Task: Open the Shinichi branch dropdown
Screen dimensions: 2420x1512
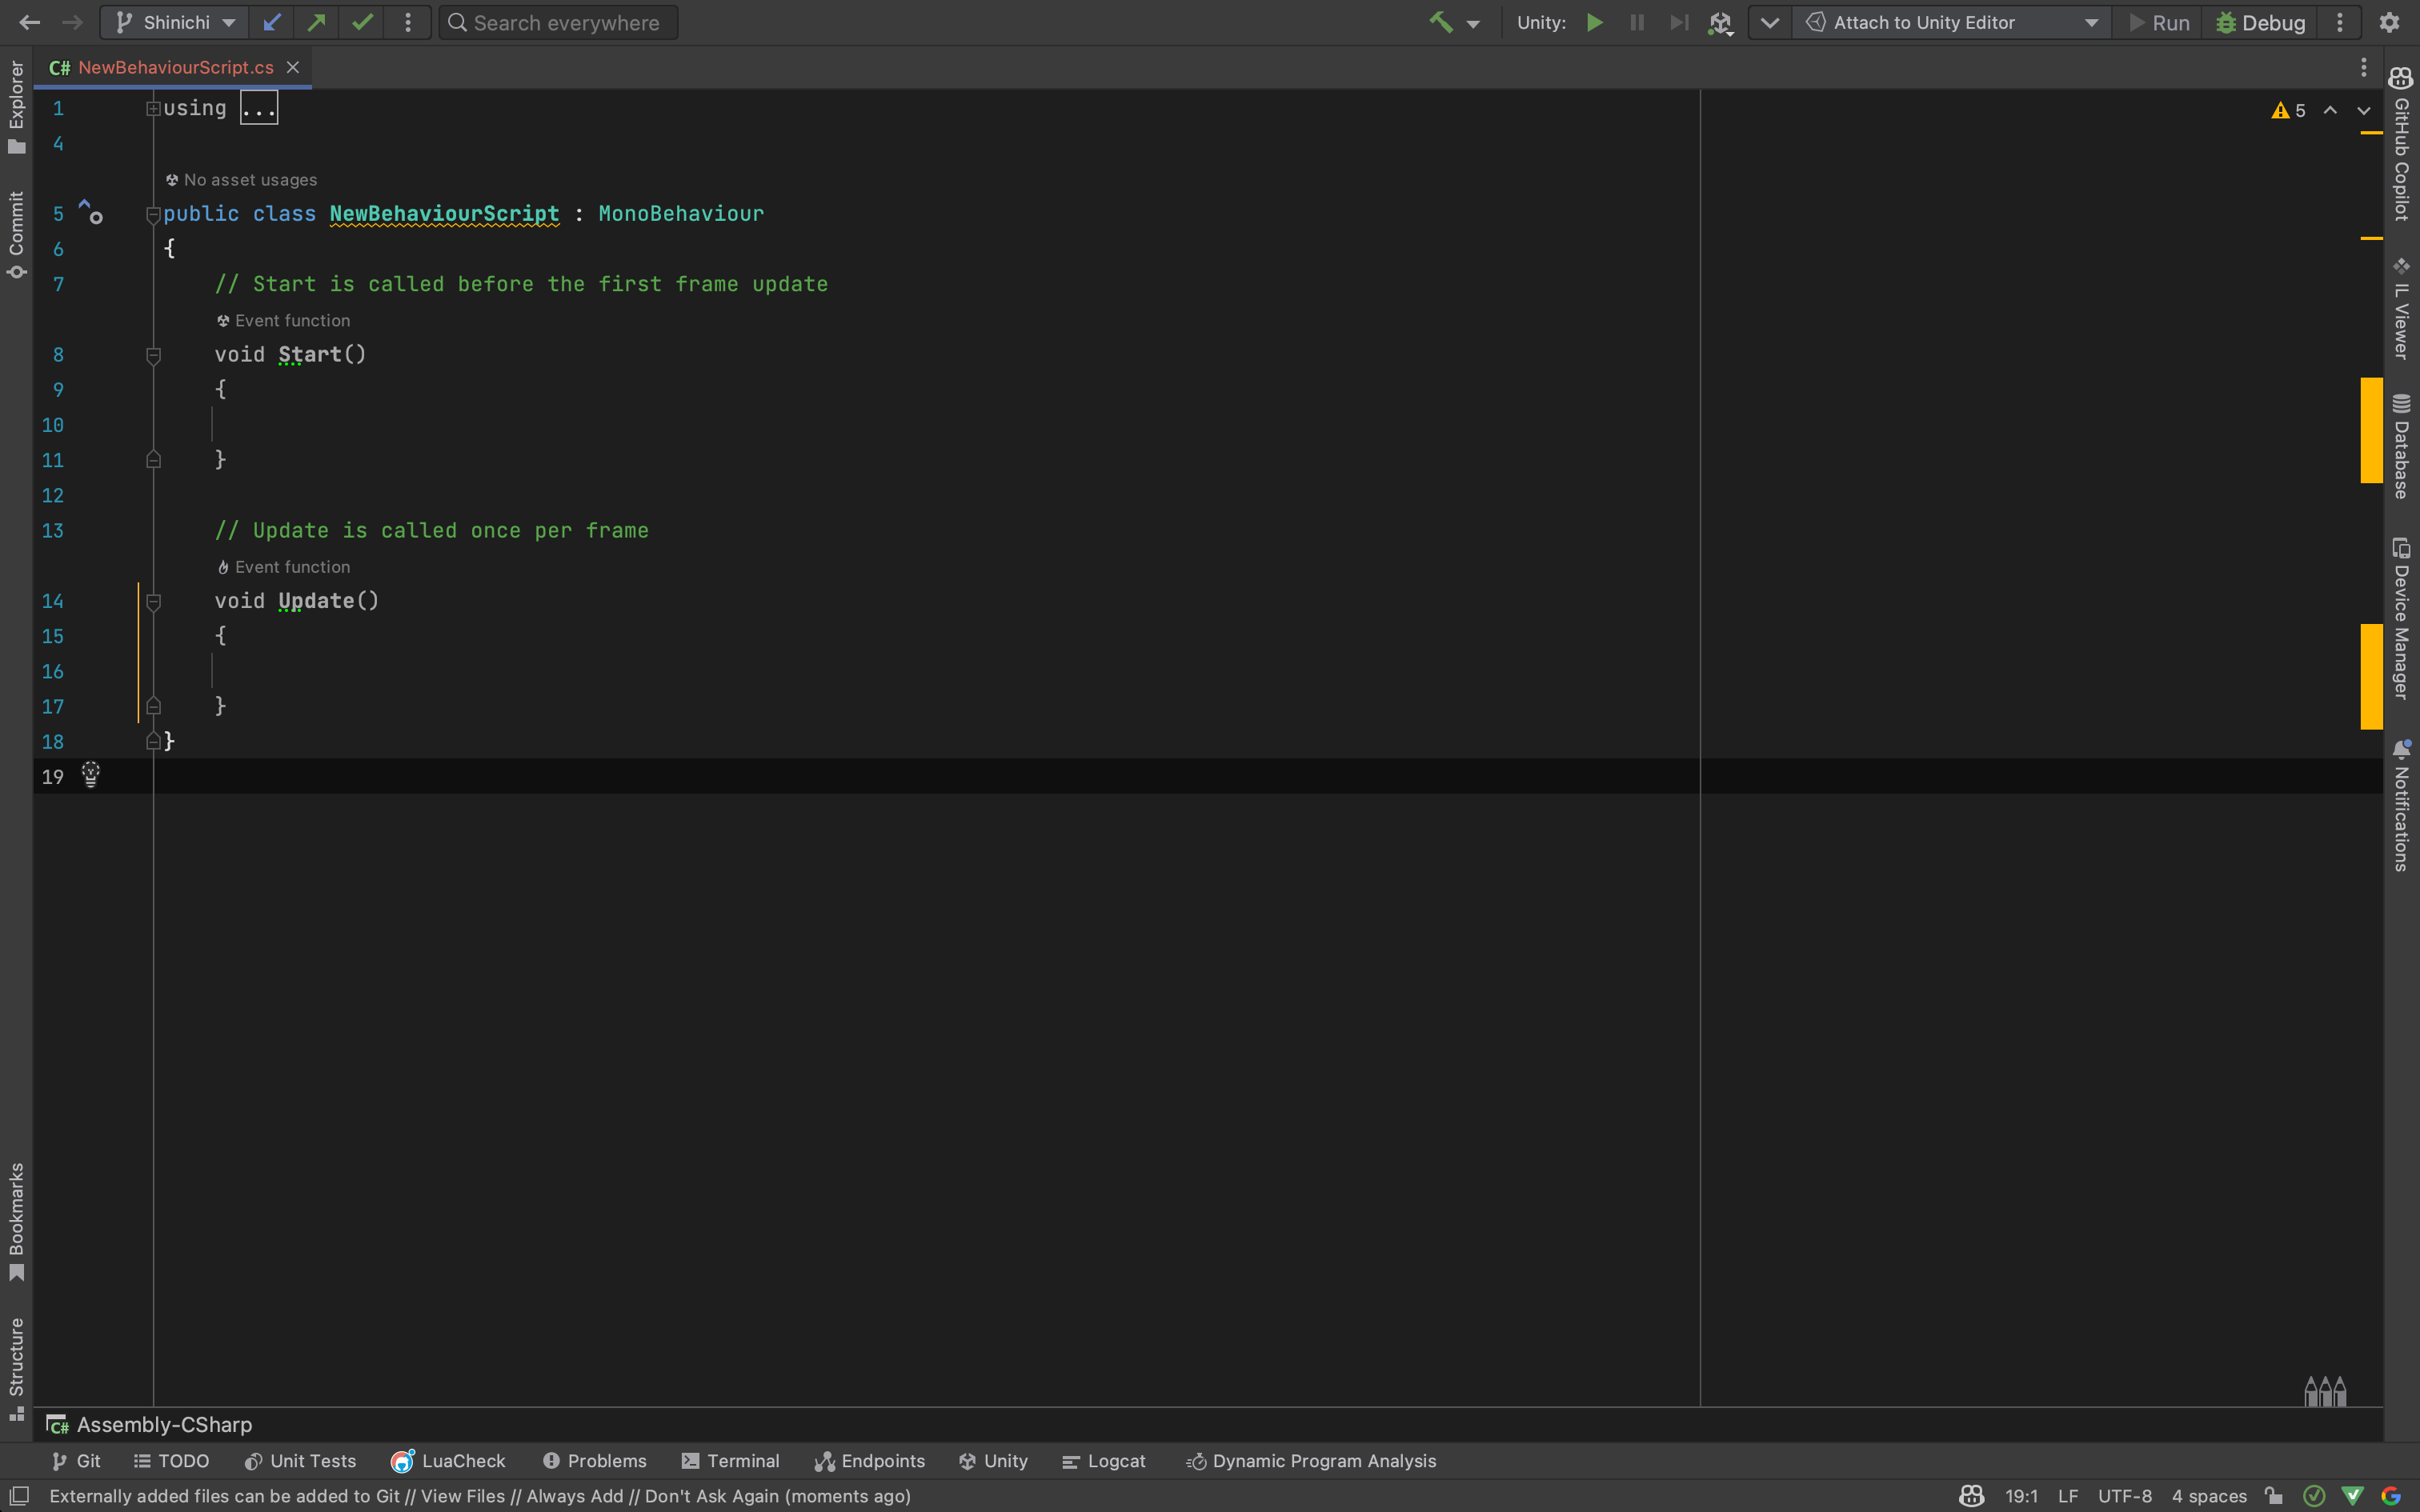Action: (x=176, y=22)
